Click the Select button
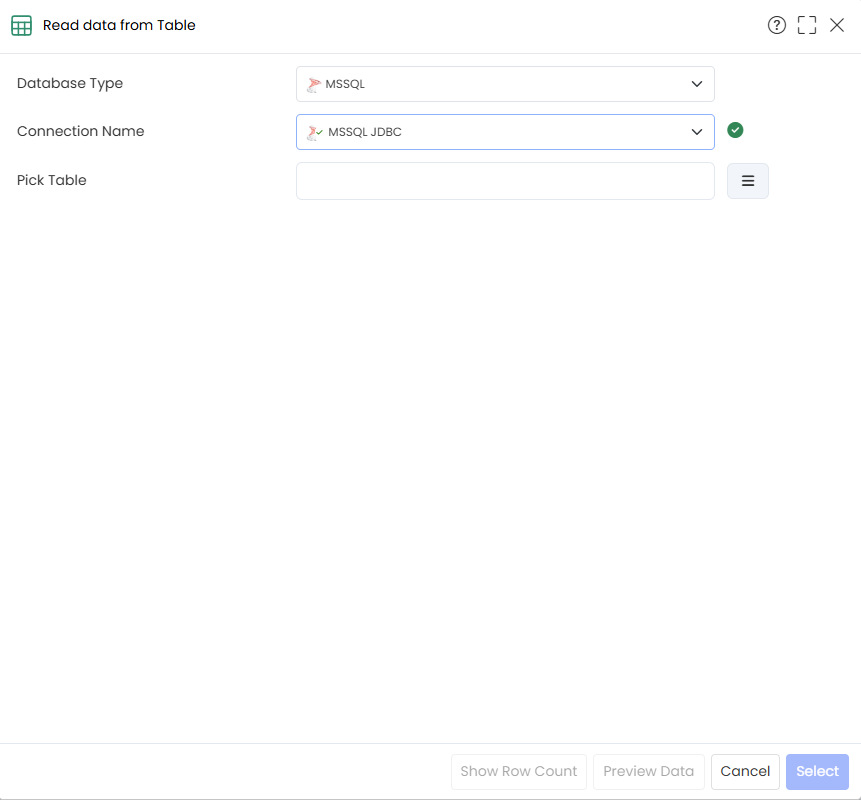This screenshot has height=800, width=861. pos(817,771)
